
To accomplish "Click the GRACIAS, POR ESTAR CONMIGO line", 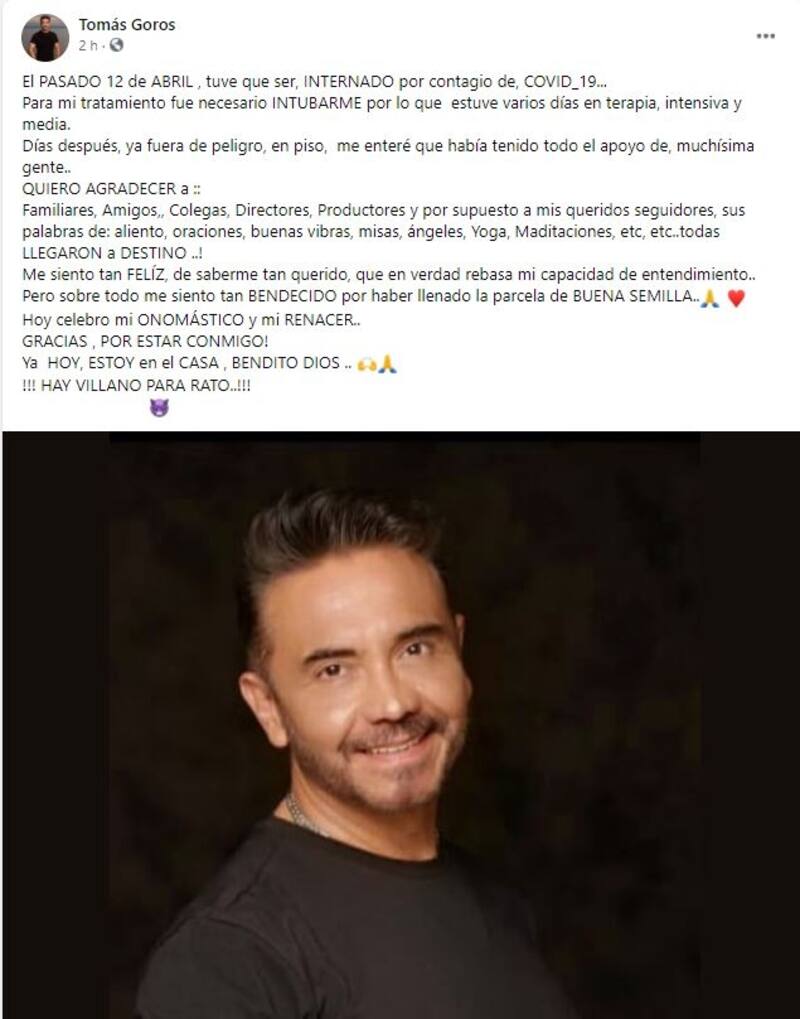I will tap(145, 341).
